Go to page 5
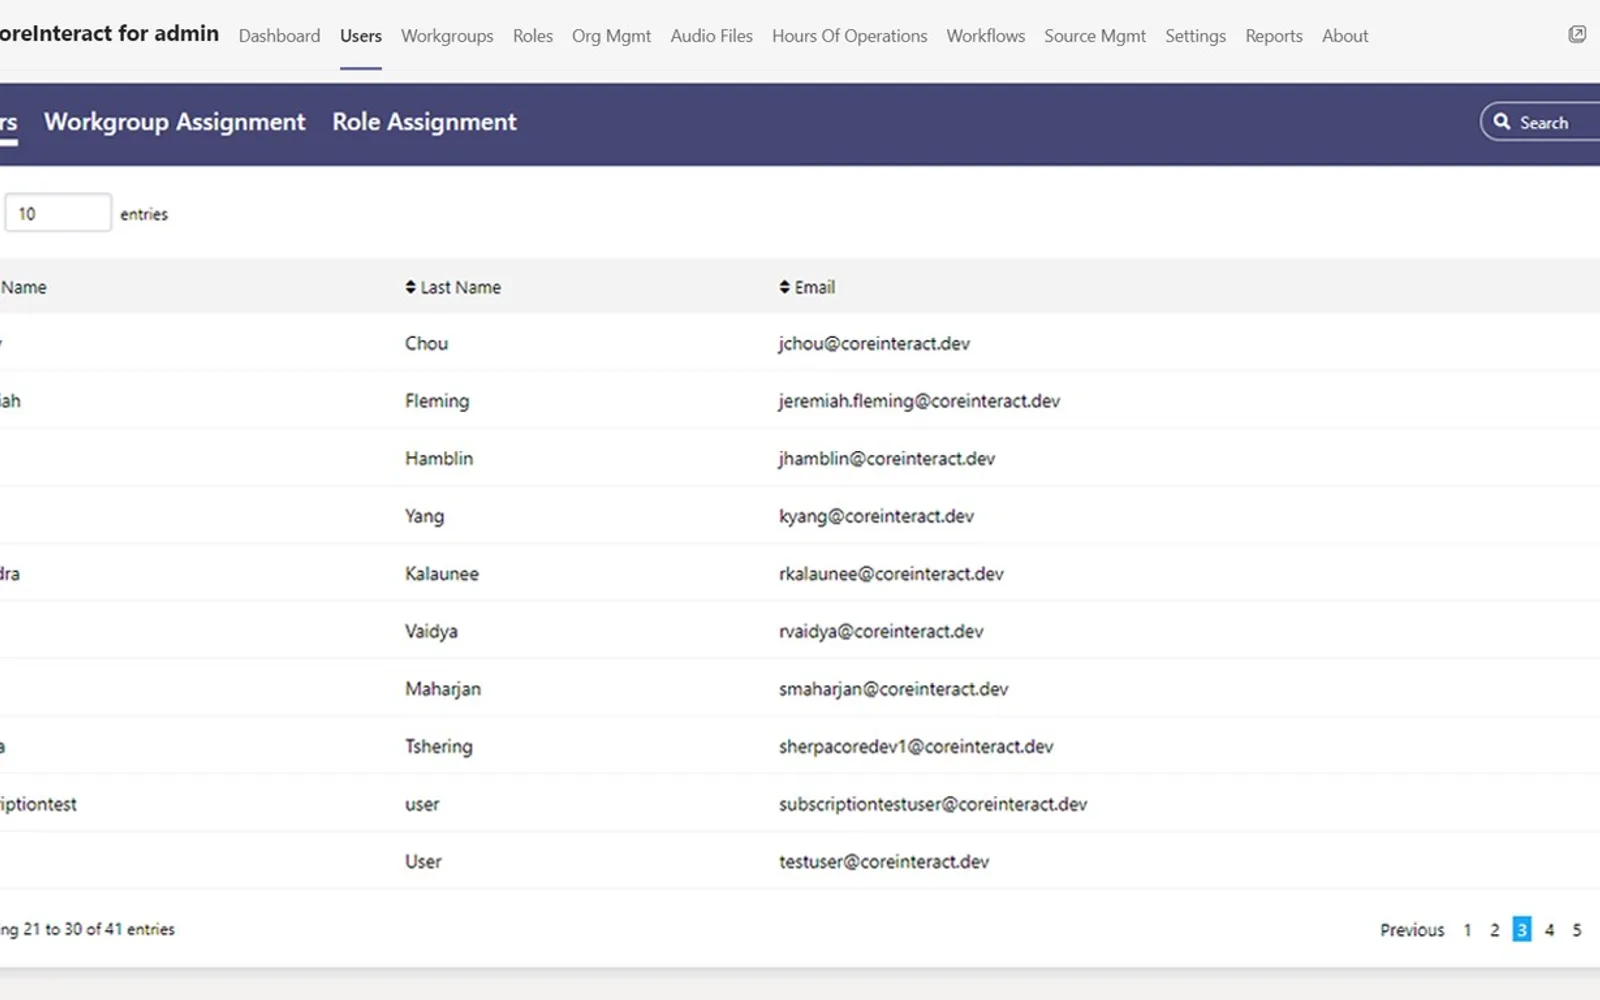The width and height of the screenshot is (1600, 1000). click(x=1576, y=930)
